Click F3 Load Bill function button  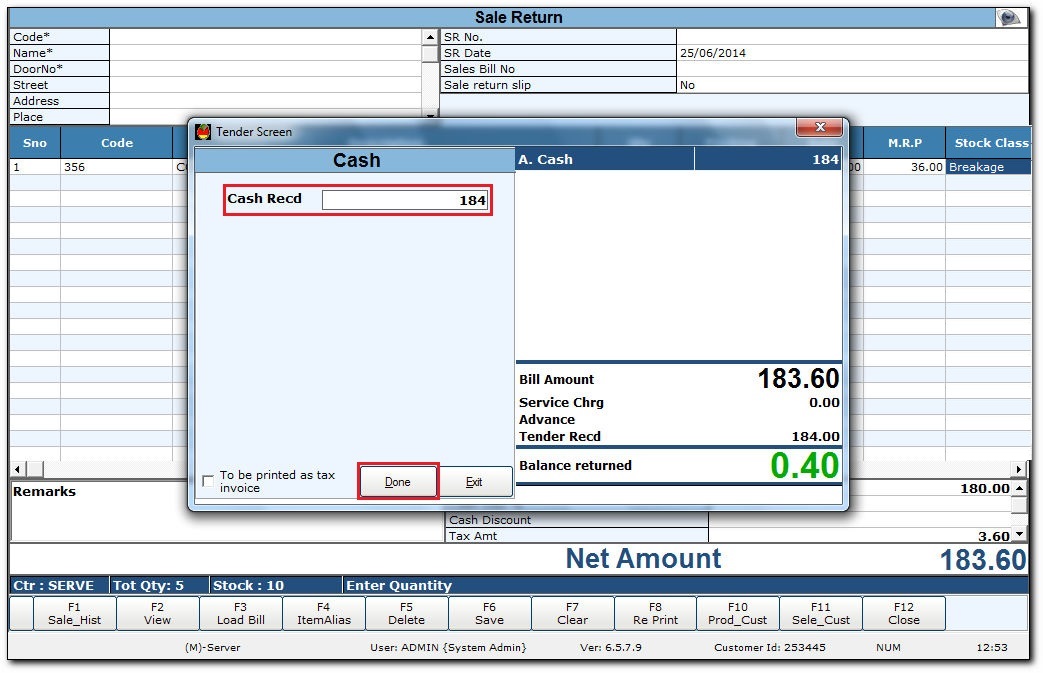point(241,613)
